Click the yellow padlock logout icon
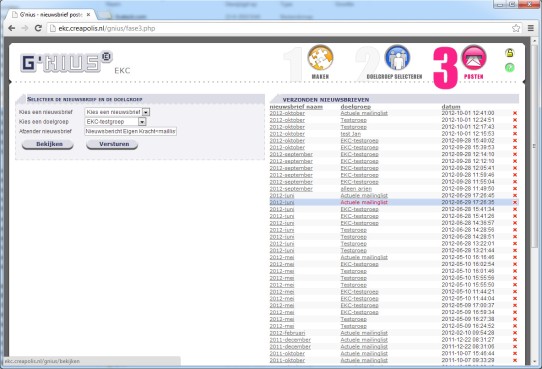Screen dimensions: 542x369 pyautogui.click(x=510, y=53)
